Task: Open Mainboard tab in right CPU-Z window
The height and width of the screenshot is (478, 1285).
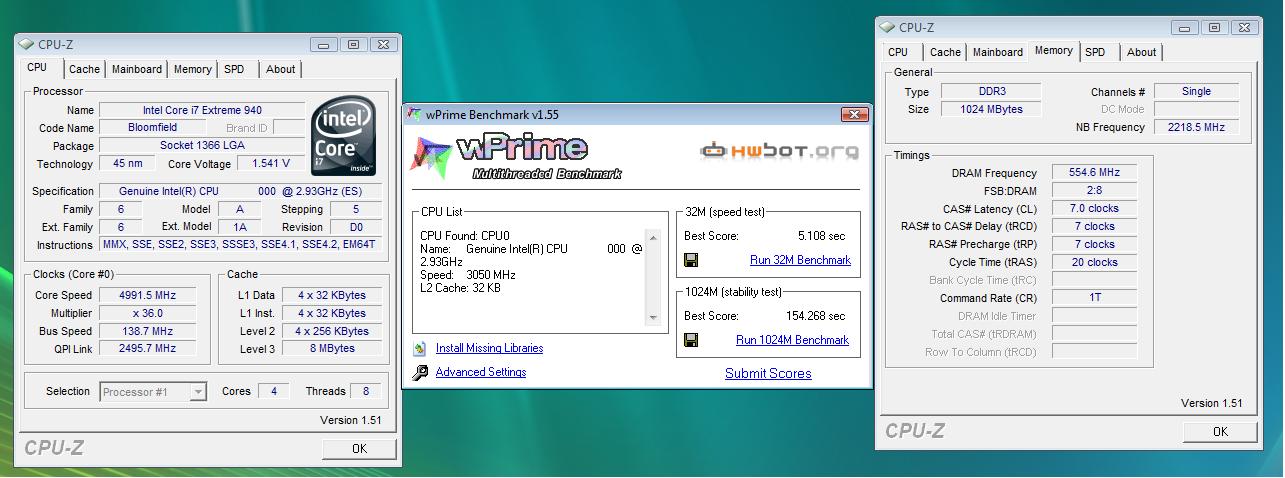Action: point(998,52)
